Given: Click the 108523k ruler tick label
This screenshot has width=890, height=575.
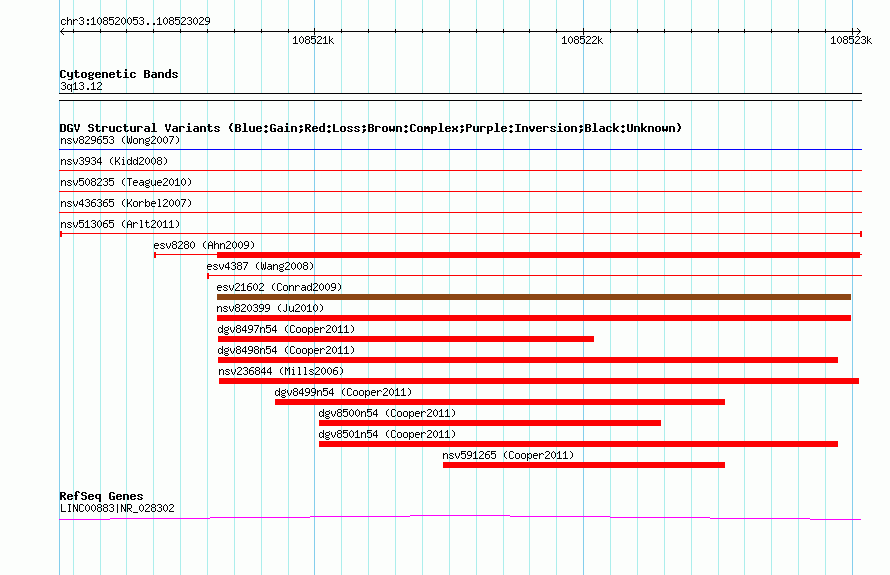Looking at the screenshot, I should tap(851, 40).
